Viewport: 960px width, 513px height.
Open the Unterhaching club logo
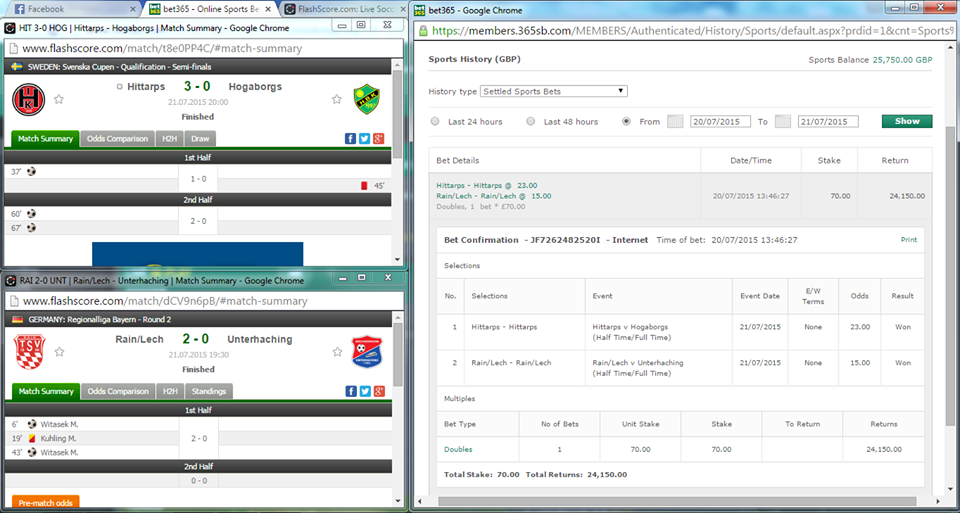pyautogui.click(x=367, y=352)
